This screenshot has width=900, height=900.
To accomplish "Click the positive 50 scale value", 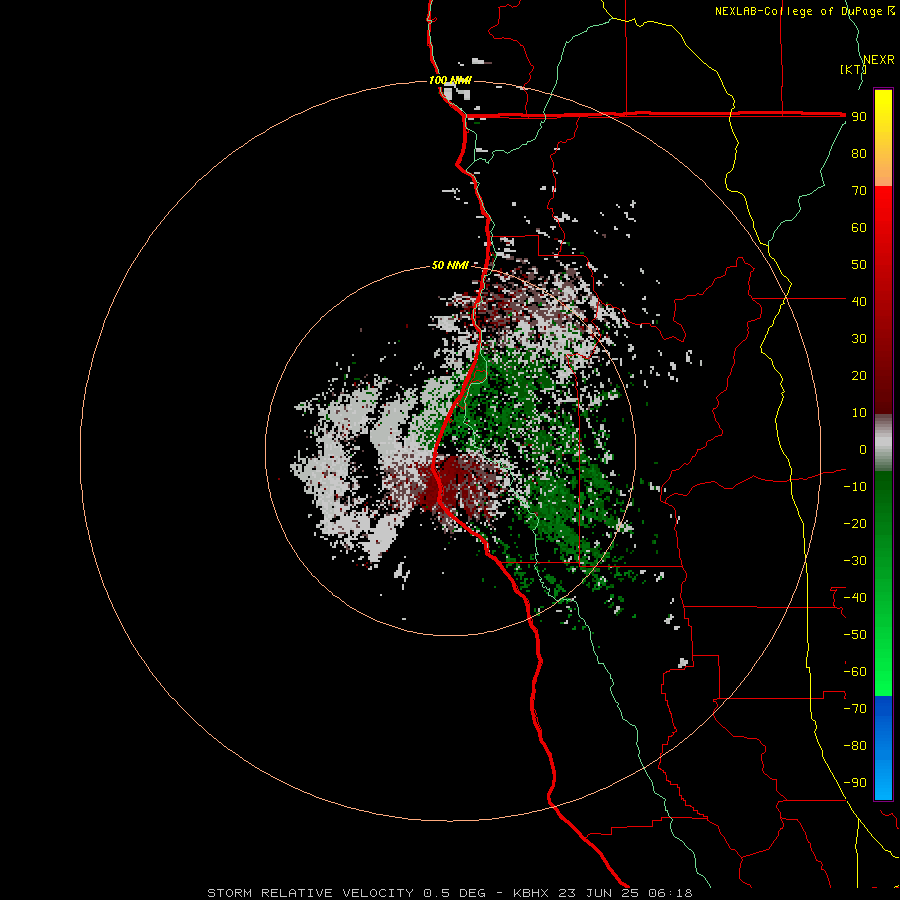I will tap(859, 265).
